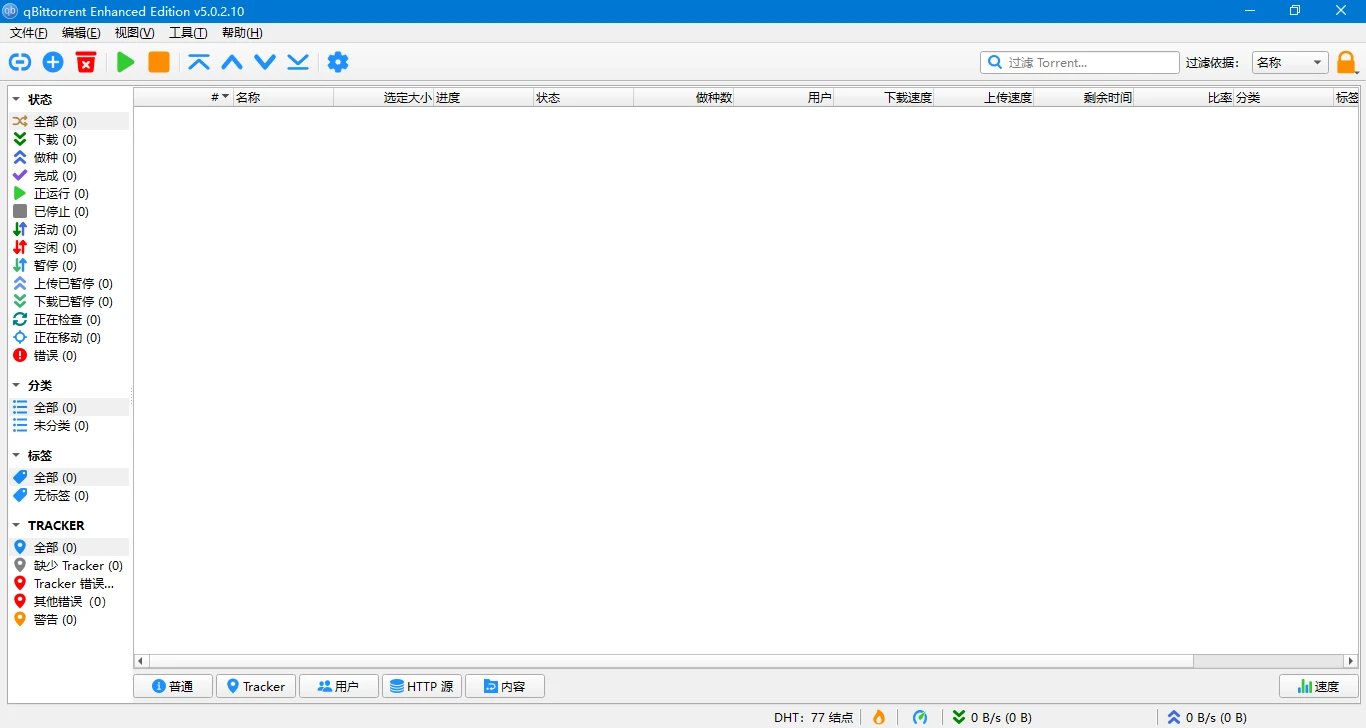Toggle alternative speed limits gauge icon

(x=920, y=717)
